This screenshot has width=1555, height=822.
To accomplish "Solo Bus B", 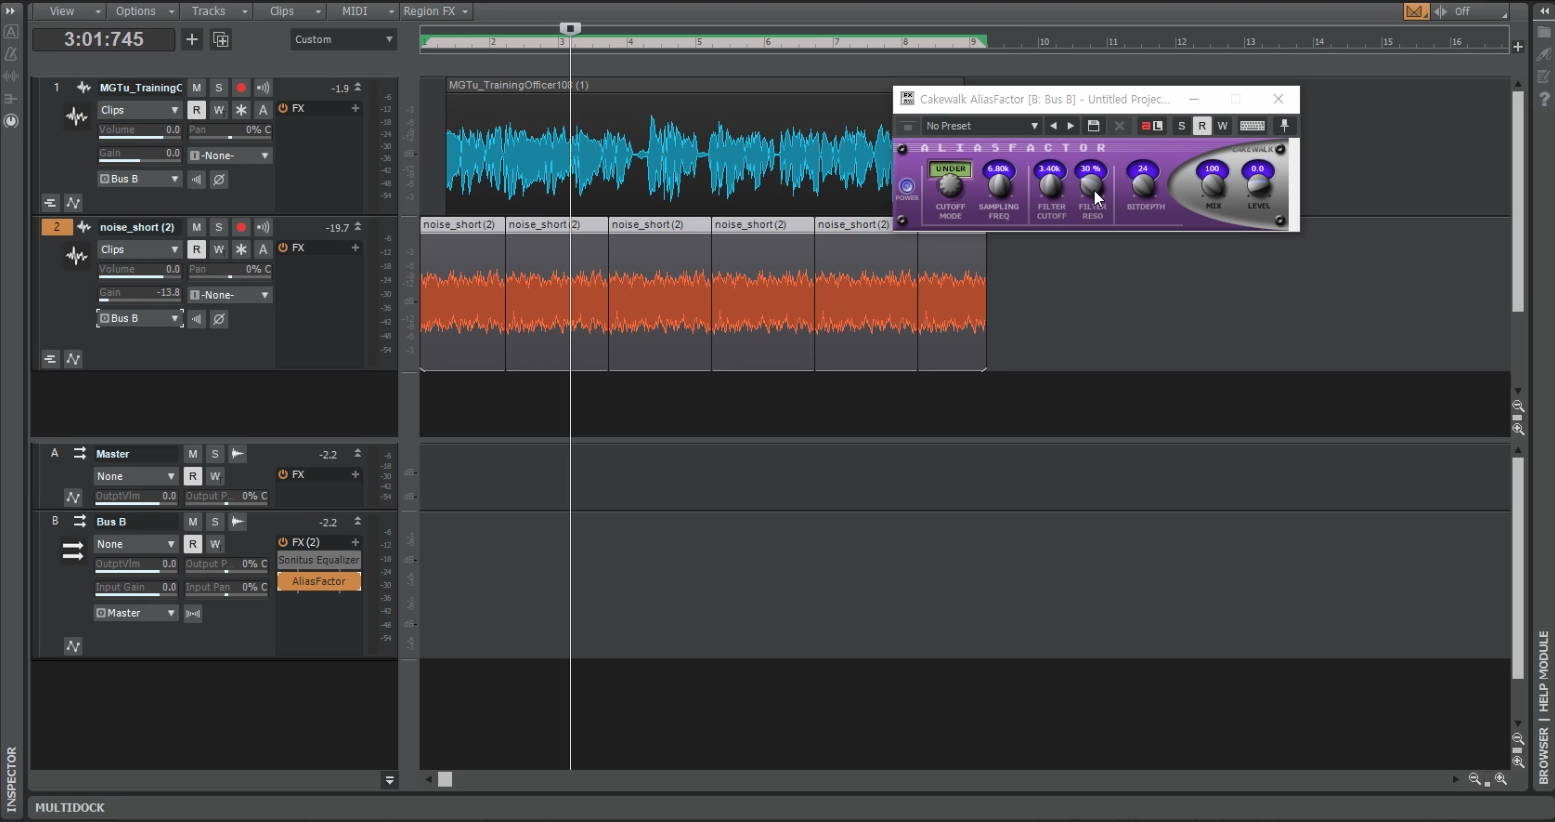I will (x=215, y=522).
